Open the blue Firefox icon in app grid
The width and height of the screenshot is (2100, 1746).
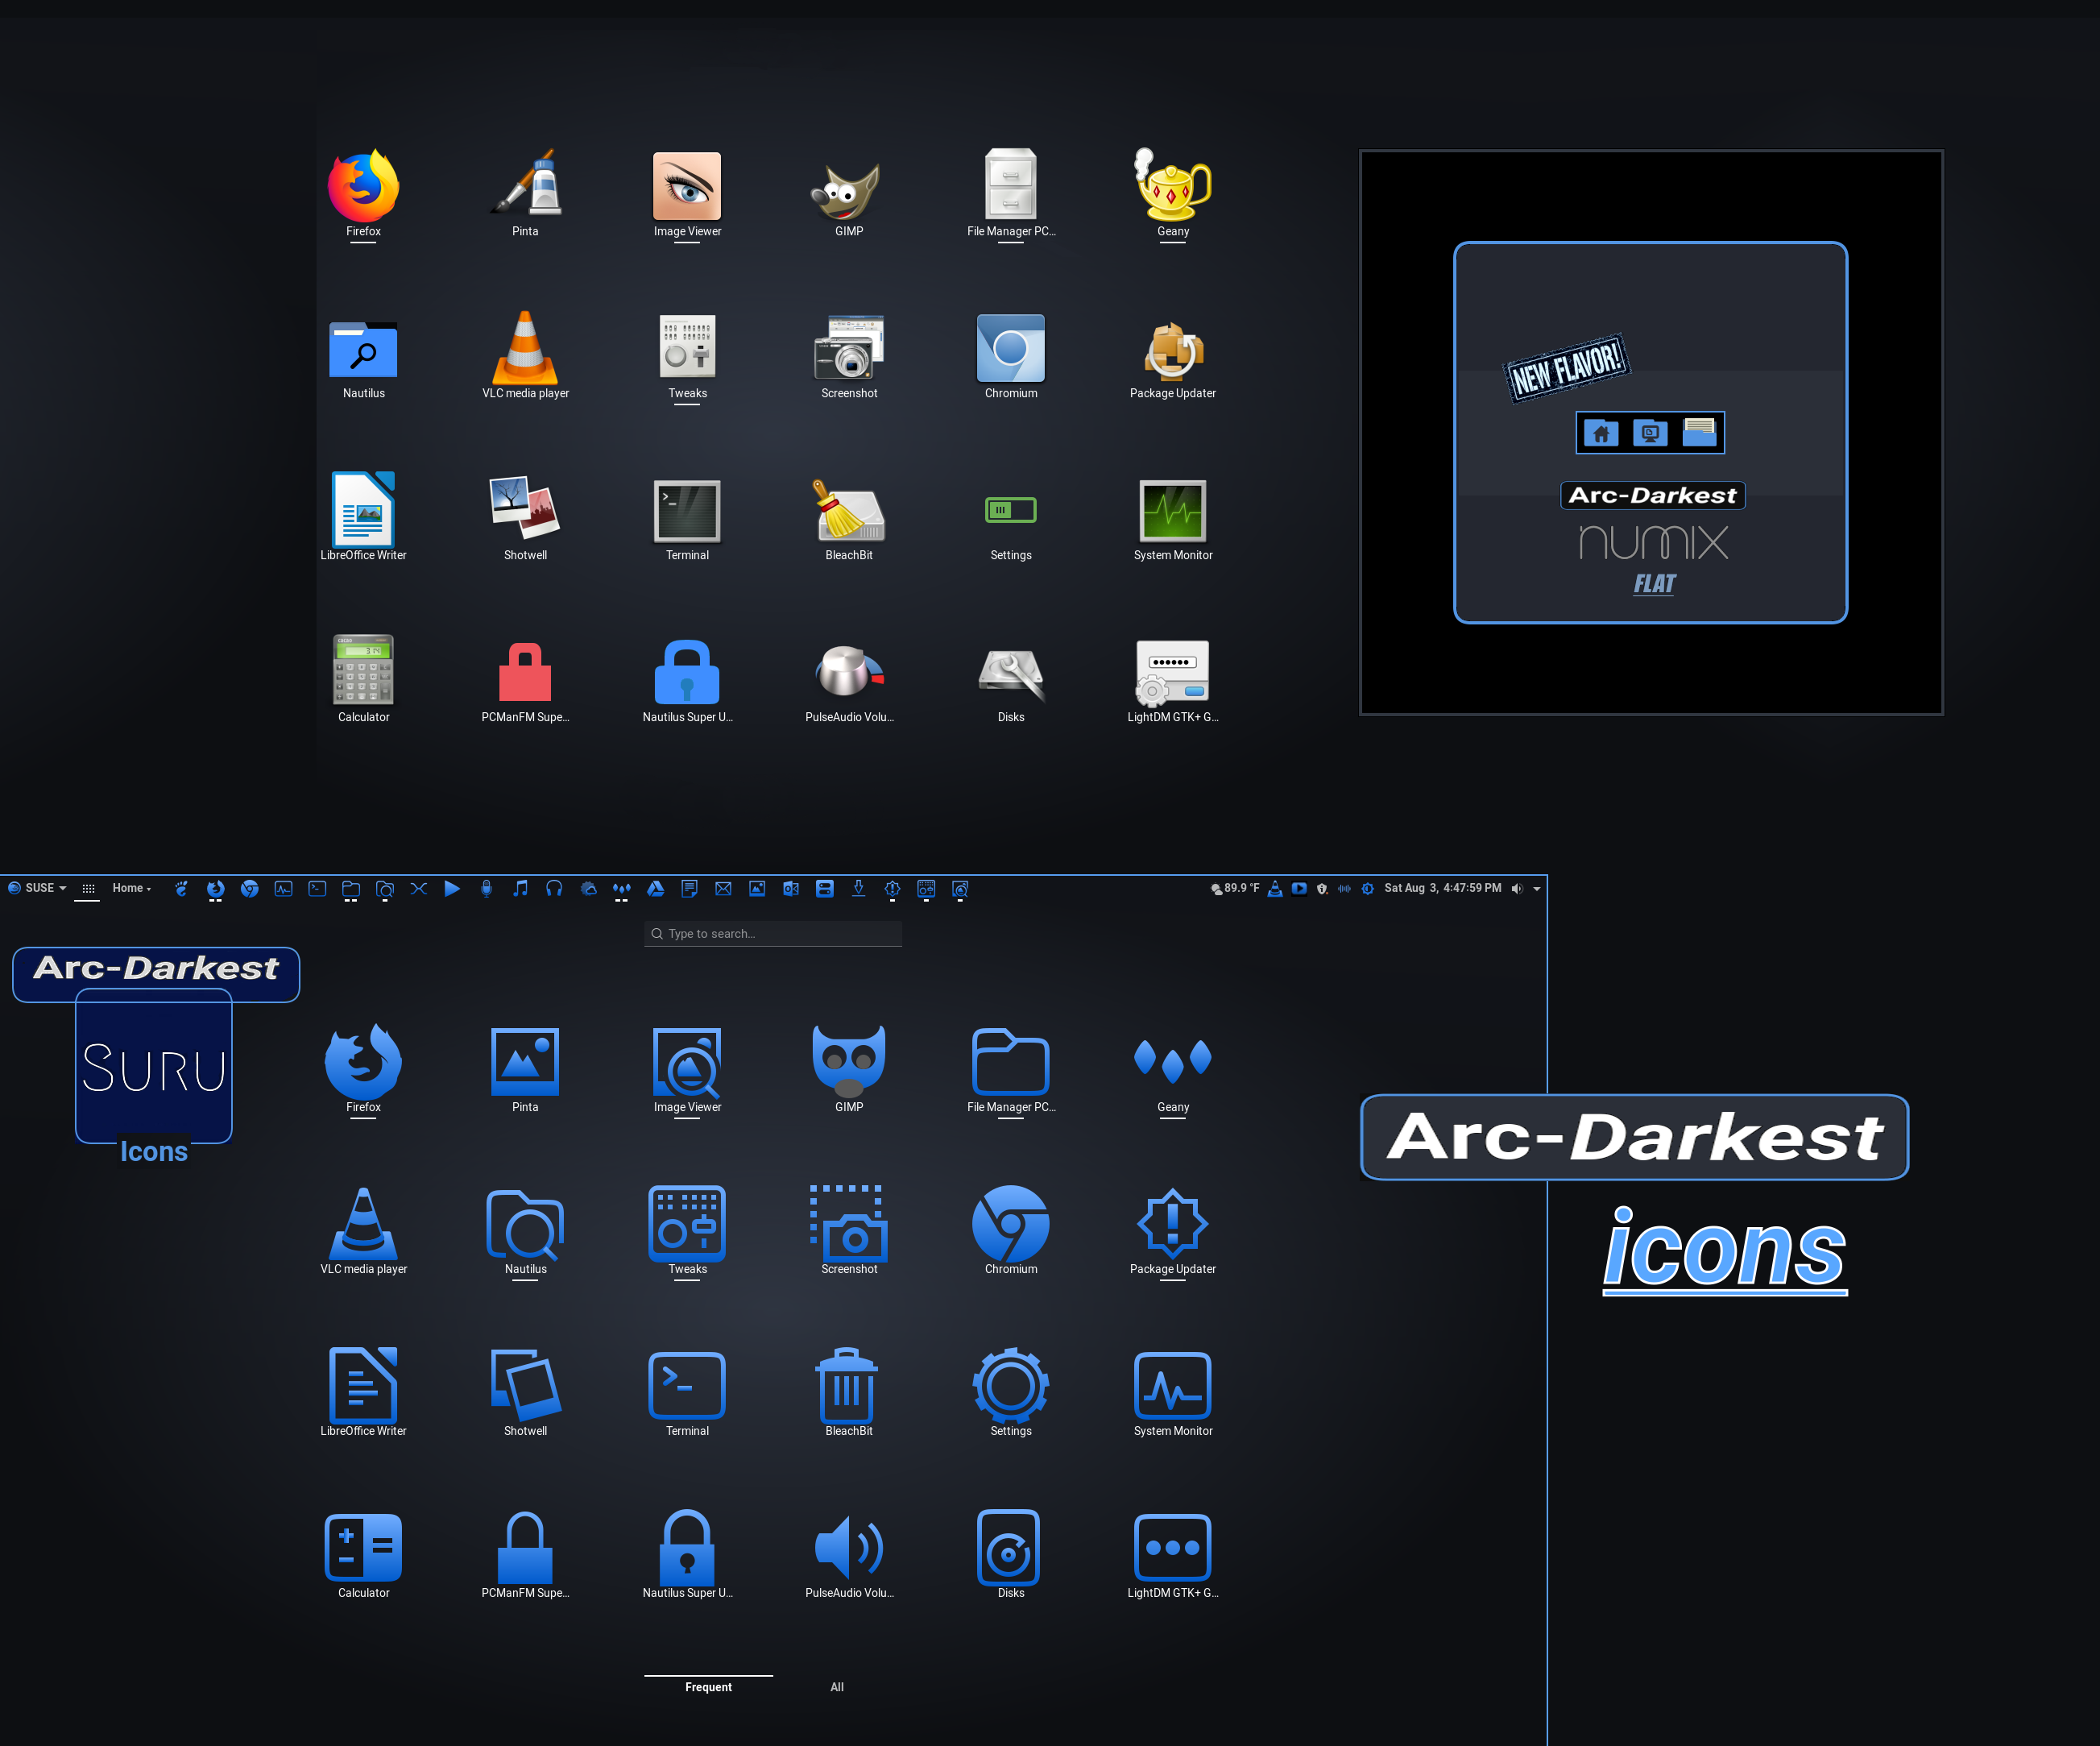[x=363, y=1061]
